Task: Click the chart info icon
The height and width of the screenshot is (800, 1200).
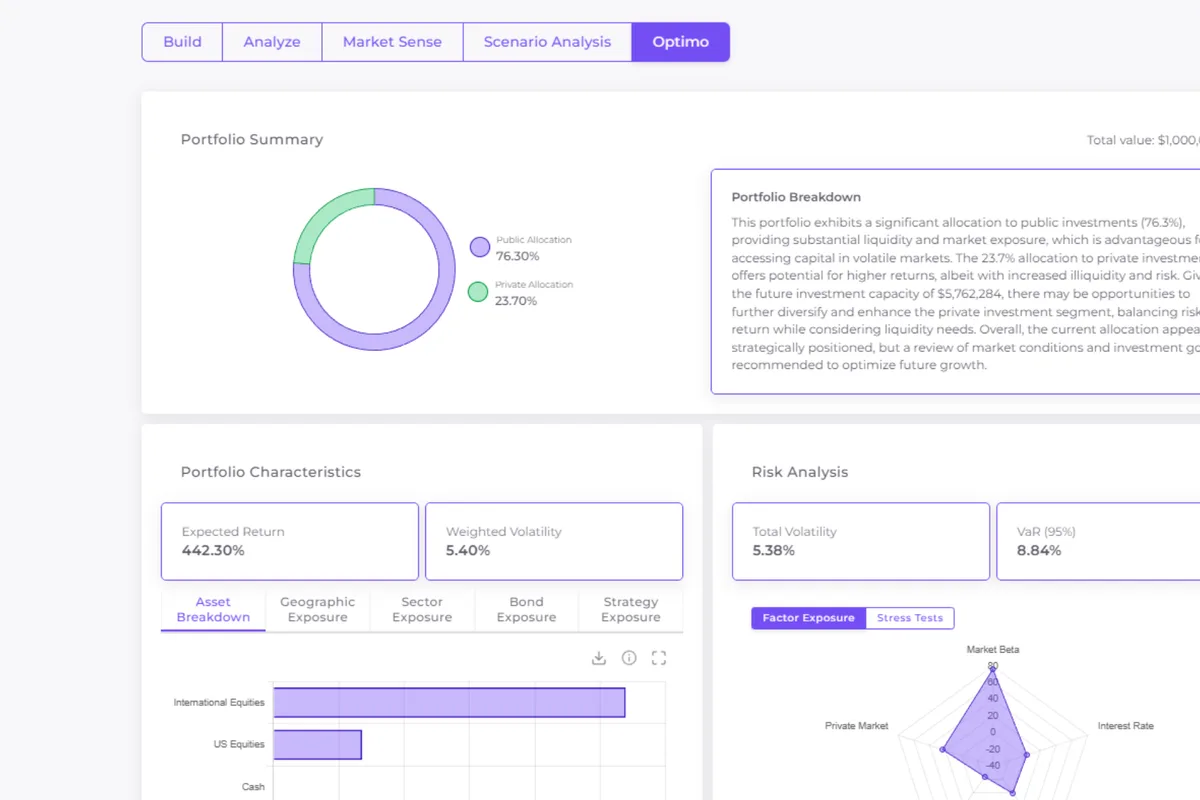Action: [629, 658]
